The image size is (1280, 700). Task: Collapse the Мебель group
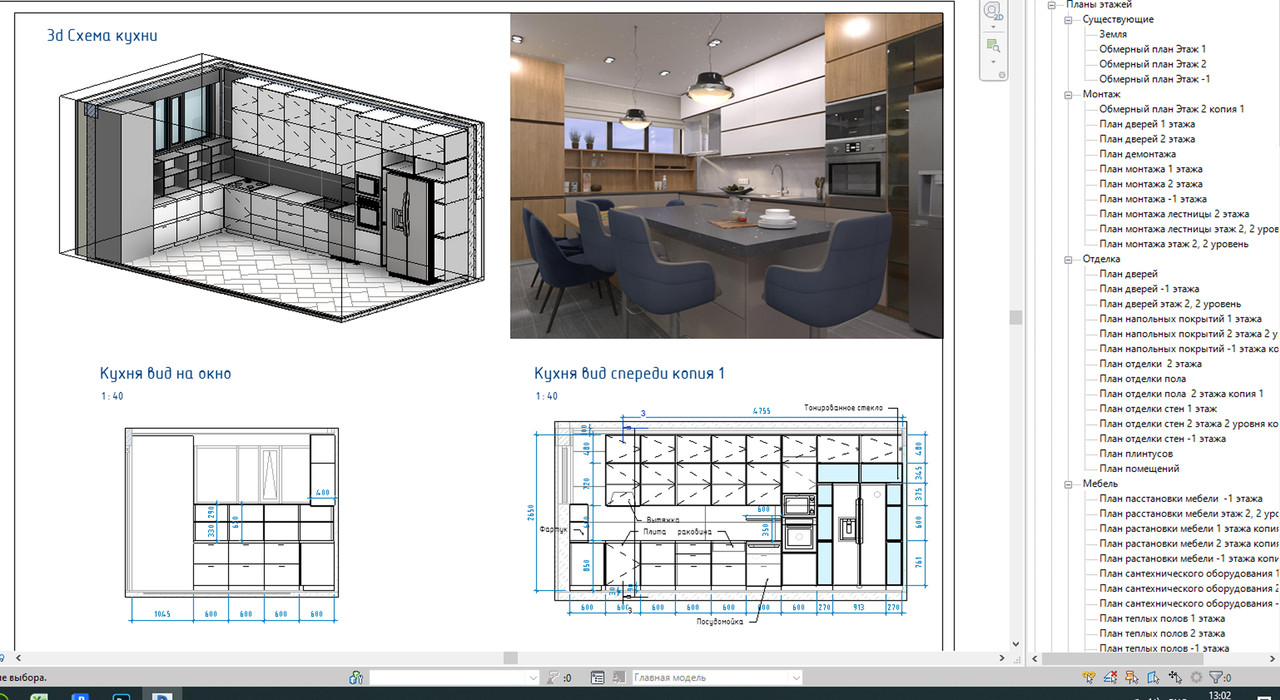click(x=1068, y=484)
